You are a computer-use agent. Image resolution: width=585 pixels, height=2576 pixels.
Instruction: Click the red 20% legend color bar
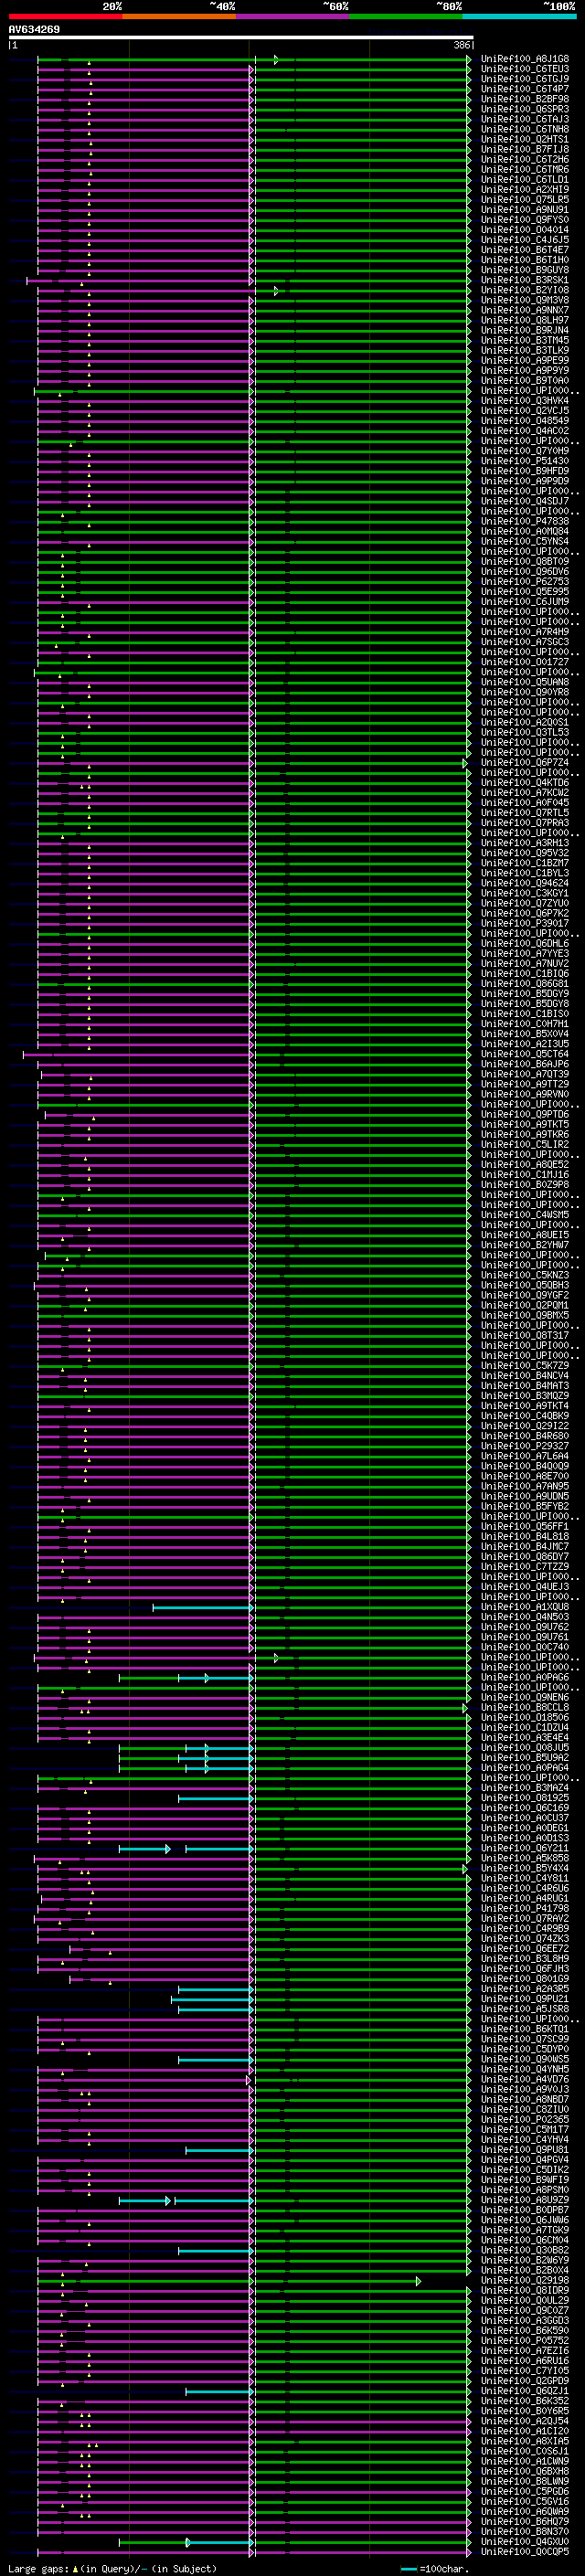(65, 16)
